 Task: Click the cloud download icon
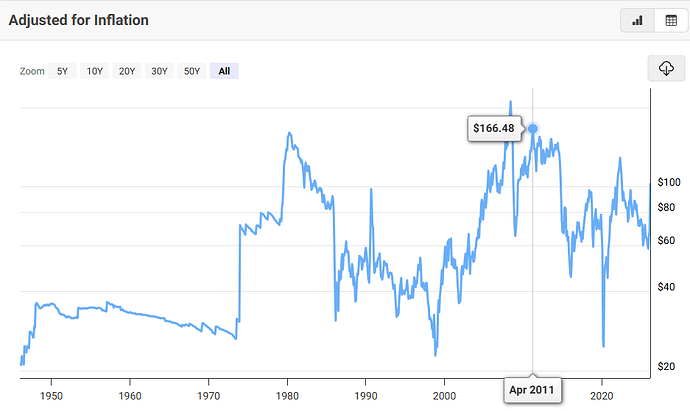point(666,68)
